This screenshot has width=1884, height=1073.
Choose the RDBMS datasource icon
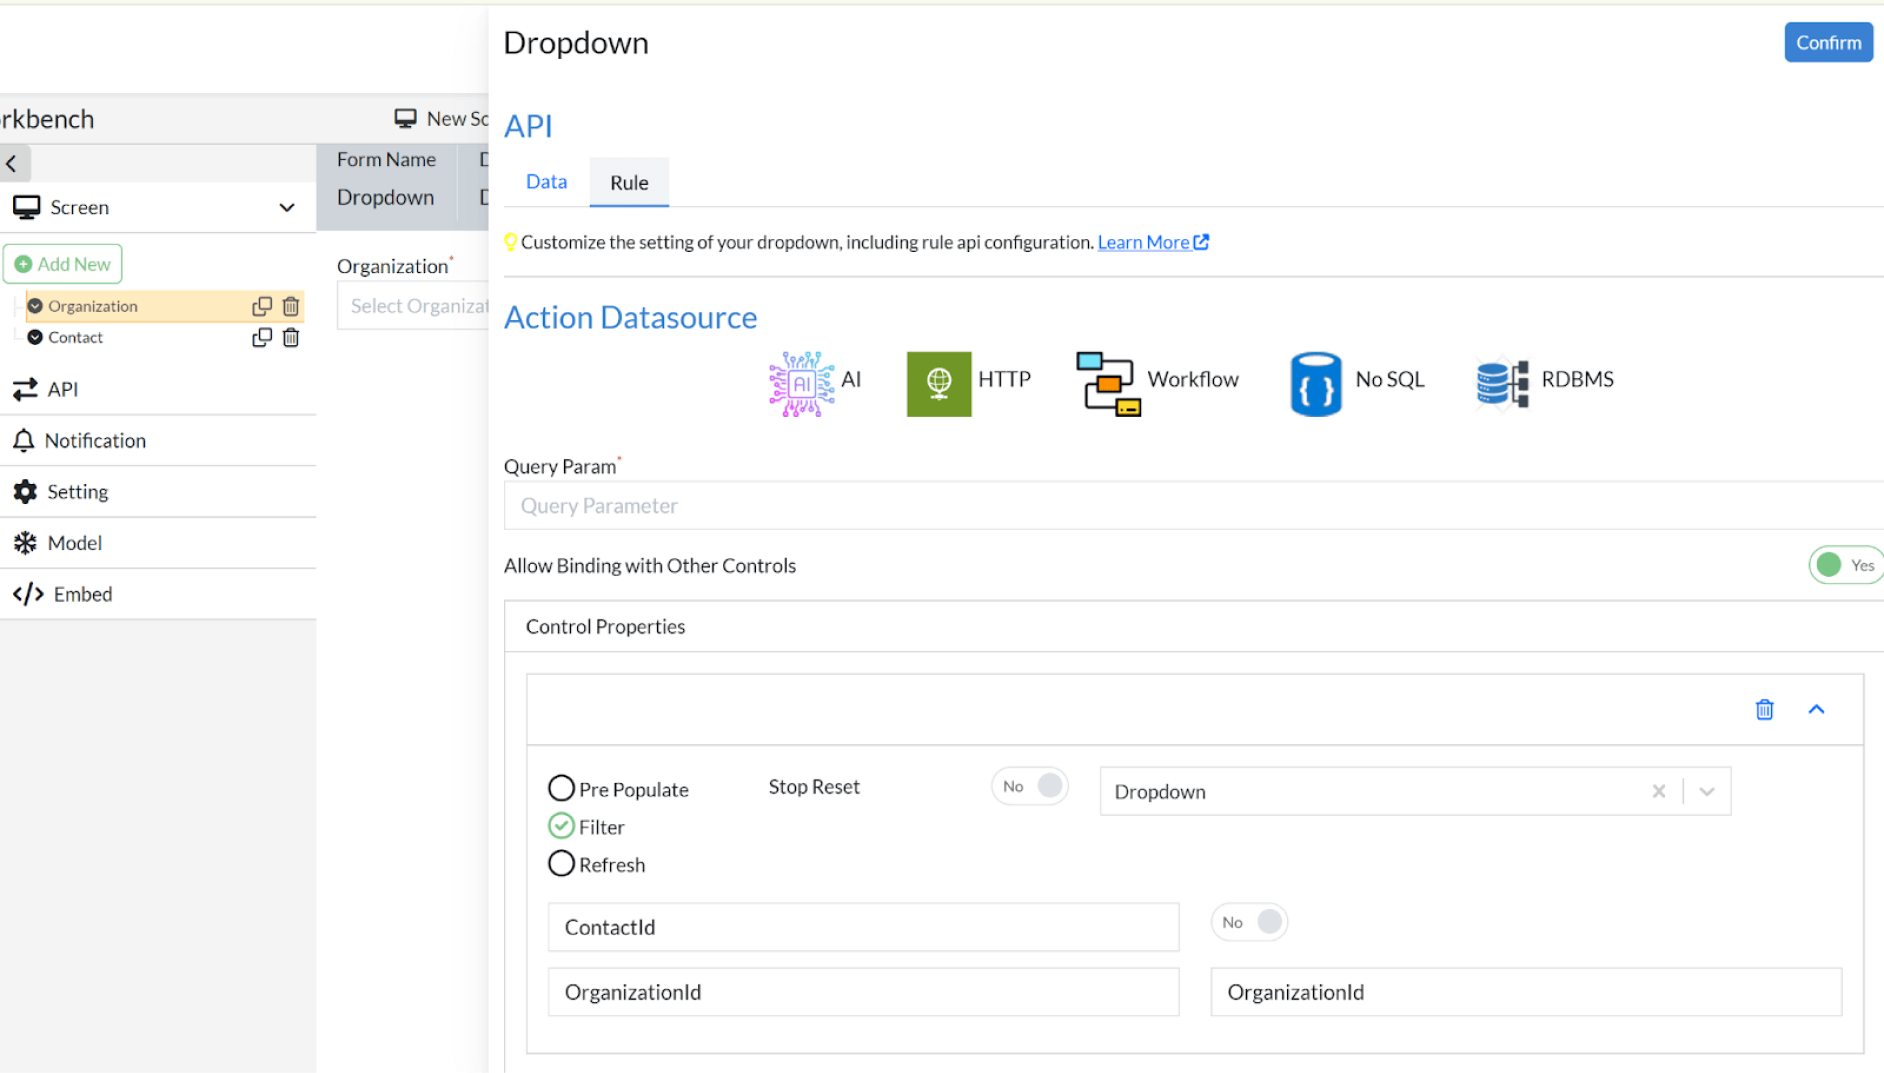tap(1502, 382)
